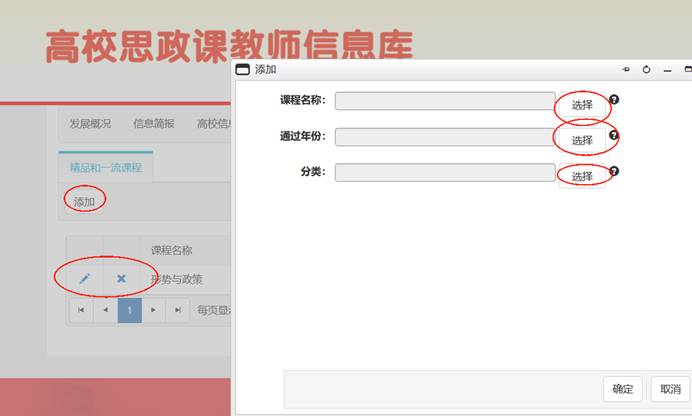Select the 精品和一流课程 tab
This screenshot has width=692, height=416.
[x=105, y=167]
